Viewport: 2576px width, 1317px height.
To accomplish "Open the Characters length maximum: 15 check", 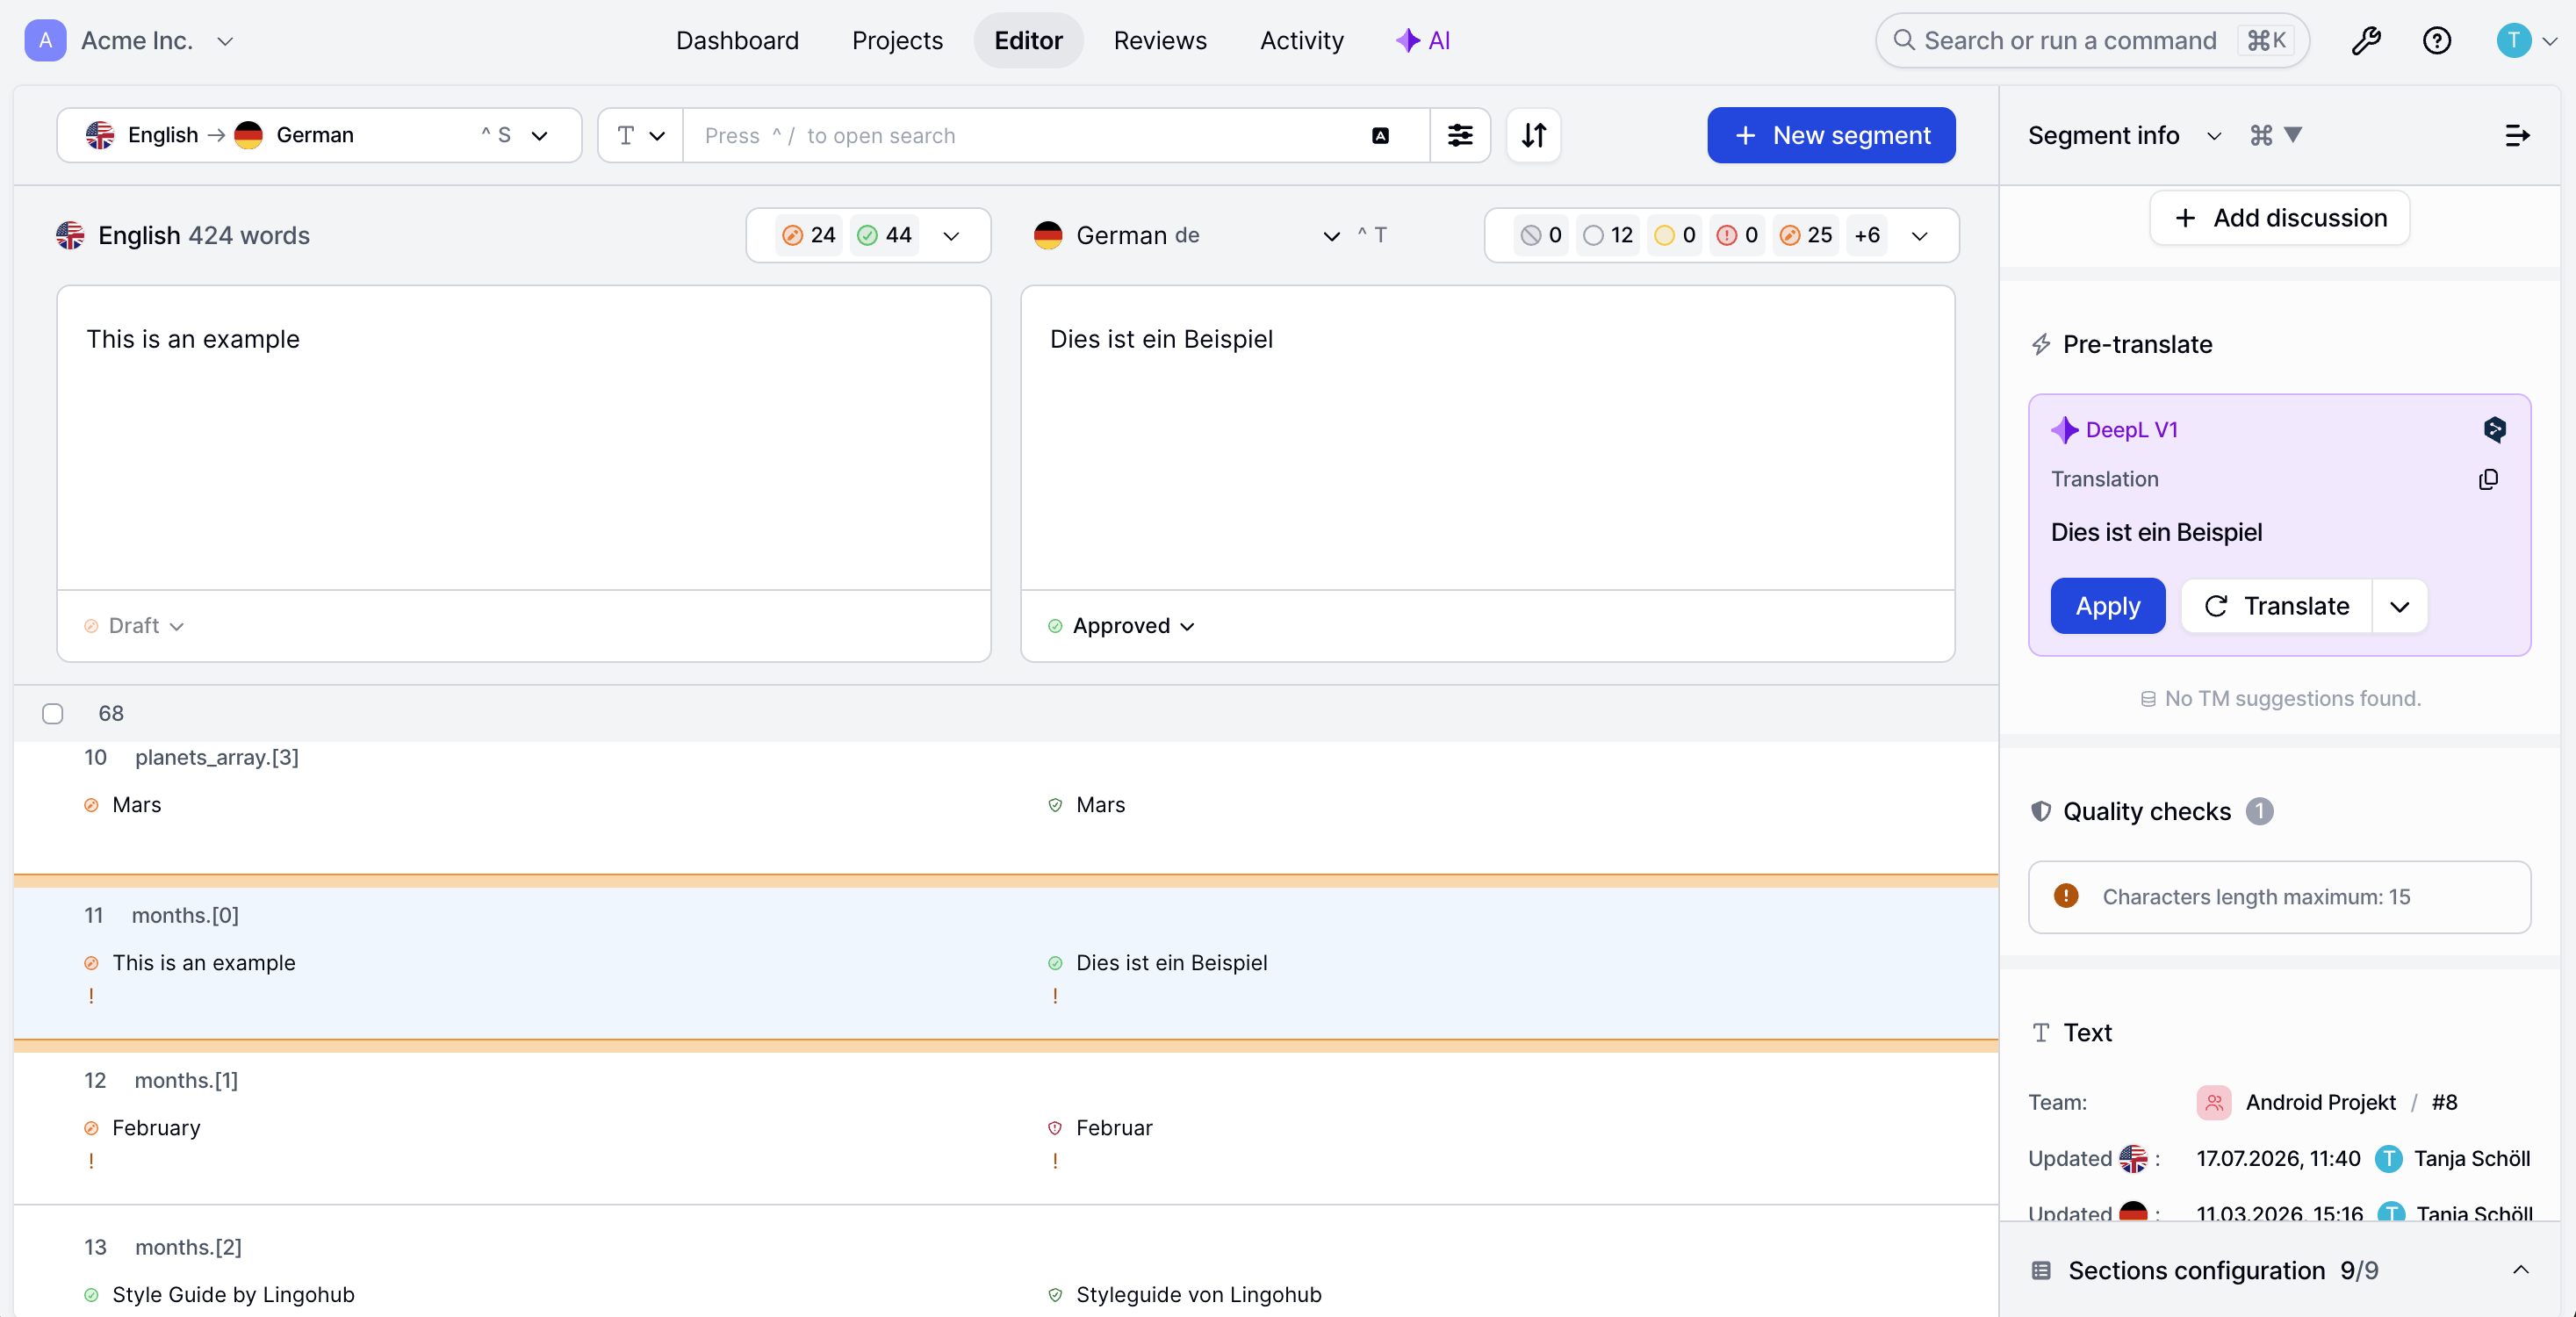I will click(2279, 896).
